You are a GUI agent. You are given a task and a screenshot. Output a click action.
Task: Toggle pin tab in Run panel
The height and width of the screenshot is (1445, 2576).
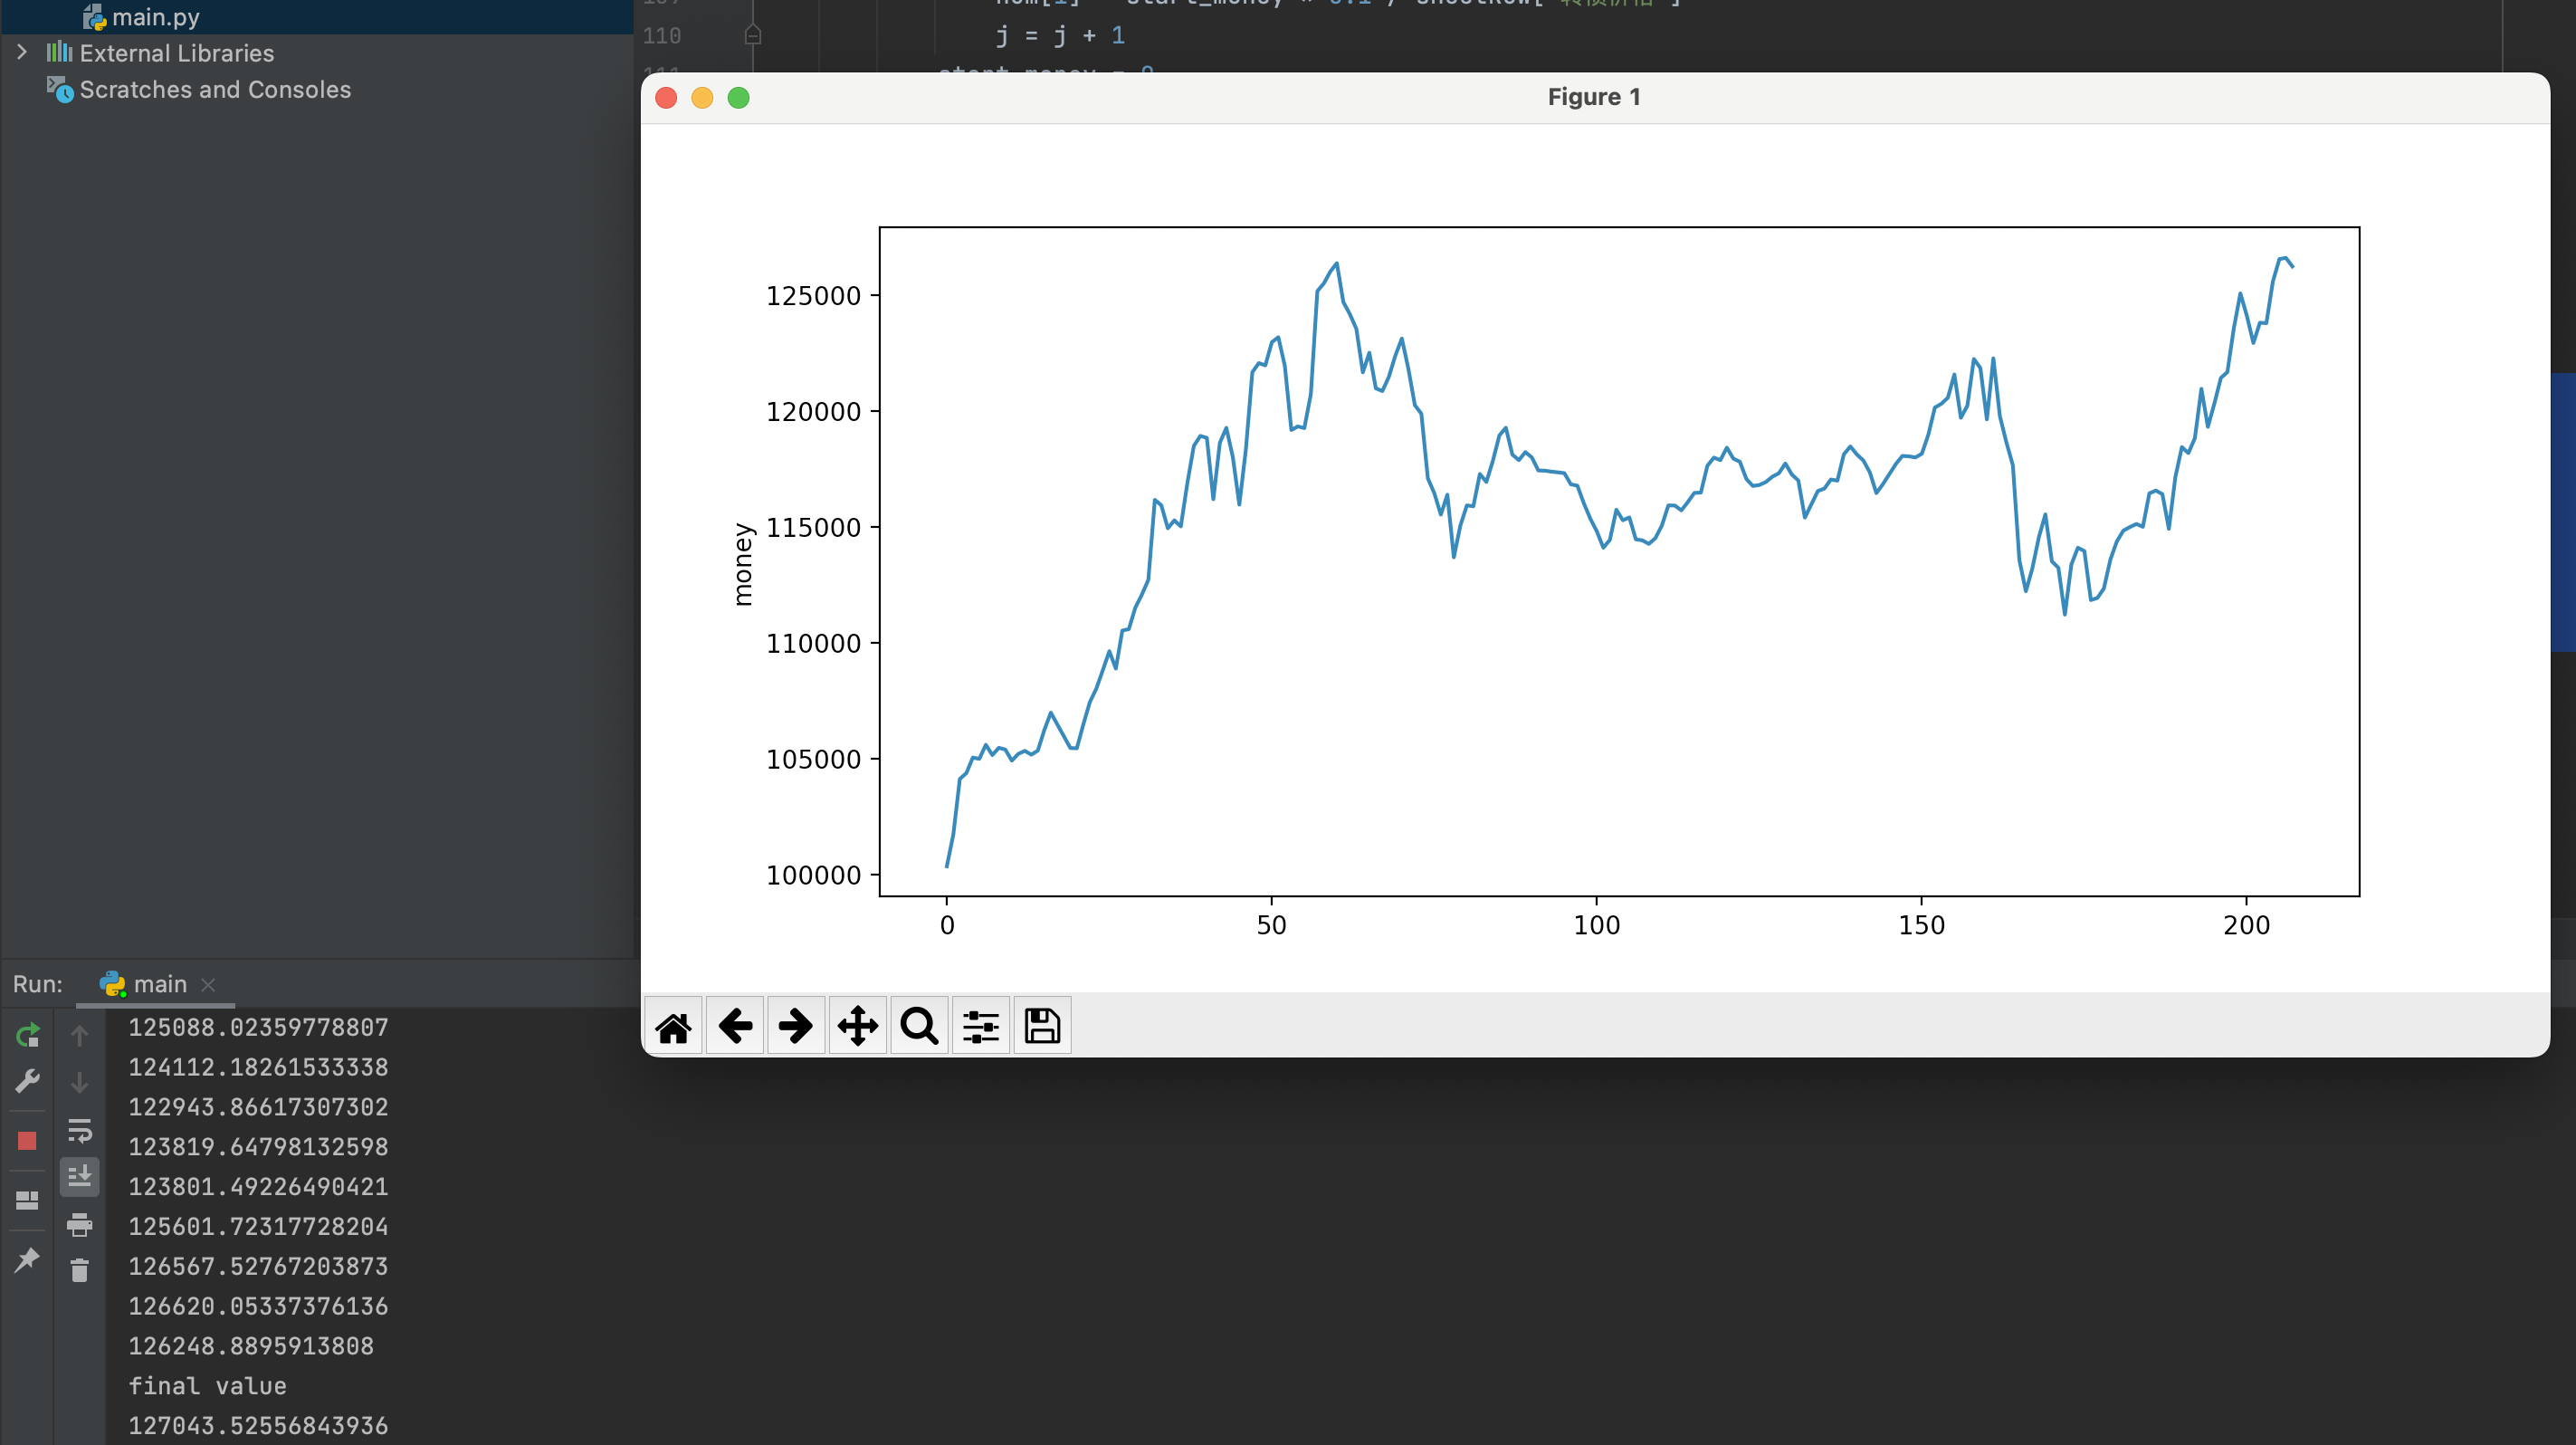(x=27, y=1260)
